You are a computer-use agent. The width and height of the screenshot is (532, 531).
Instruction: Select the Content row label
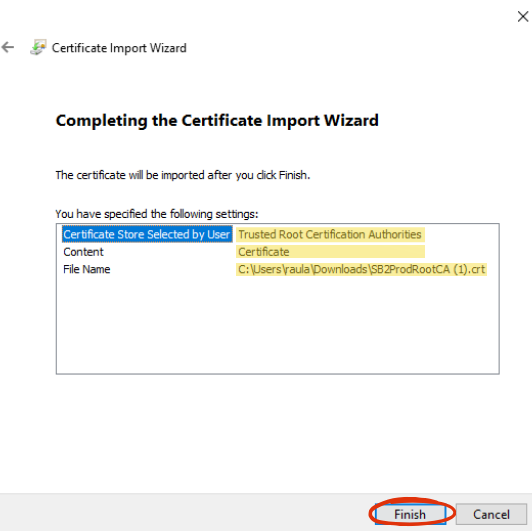coord(83,252)
